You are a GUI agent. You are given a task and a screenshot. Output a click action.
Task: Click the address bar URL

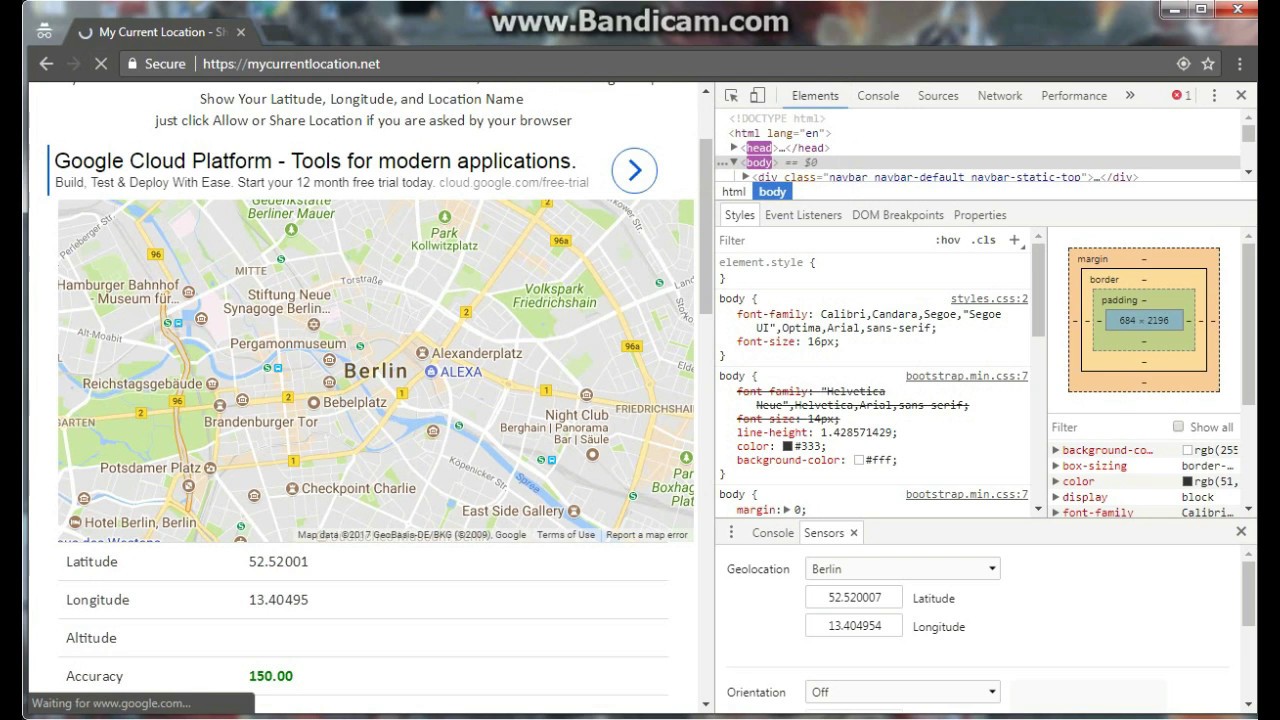[291, 63]
